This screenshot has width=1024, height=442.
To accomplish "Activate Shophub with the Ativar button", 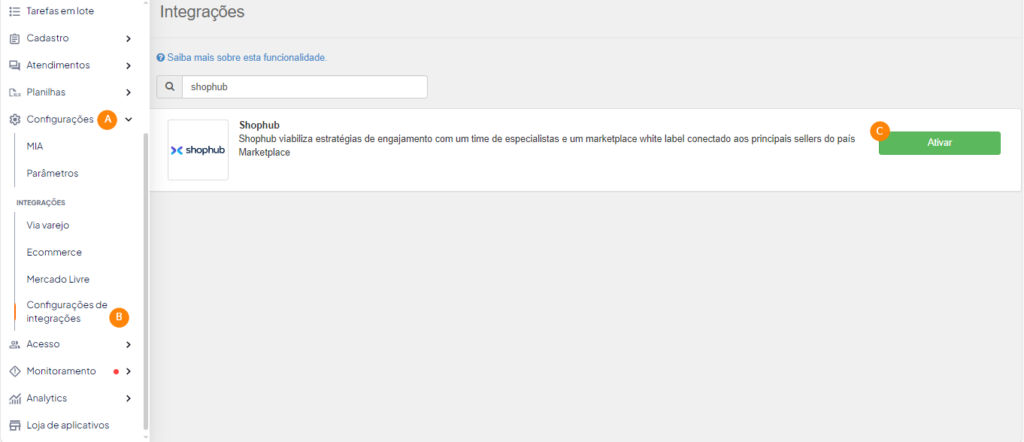I will click(x=939, y=143).
